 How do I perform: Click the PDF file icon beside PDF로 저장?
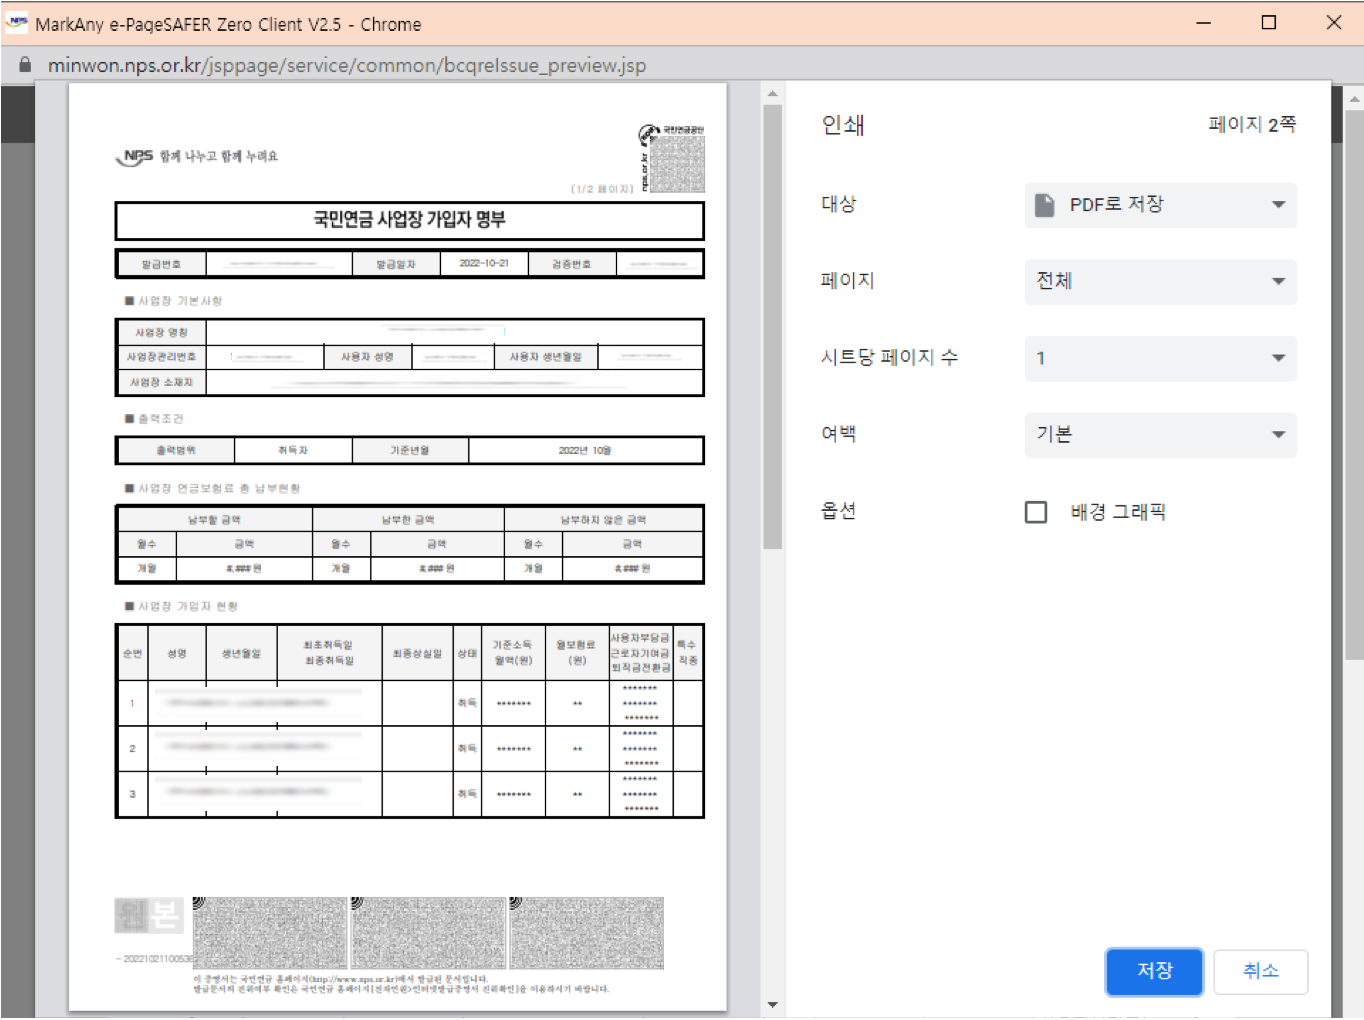tap(1044, 204)
